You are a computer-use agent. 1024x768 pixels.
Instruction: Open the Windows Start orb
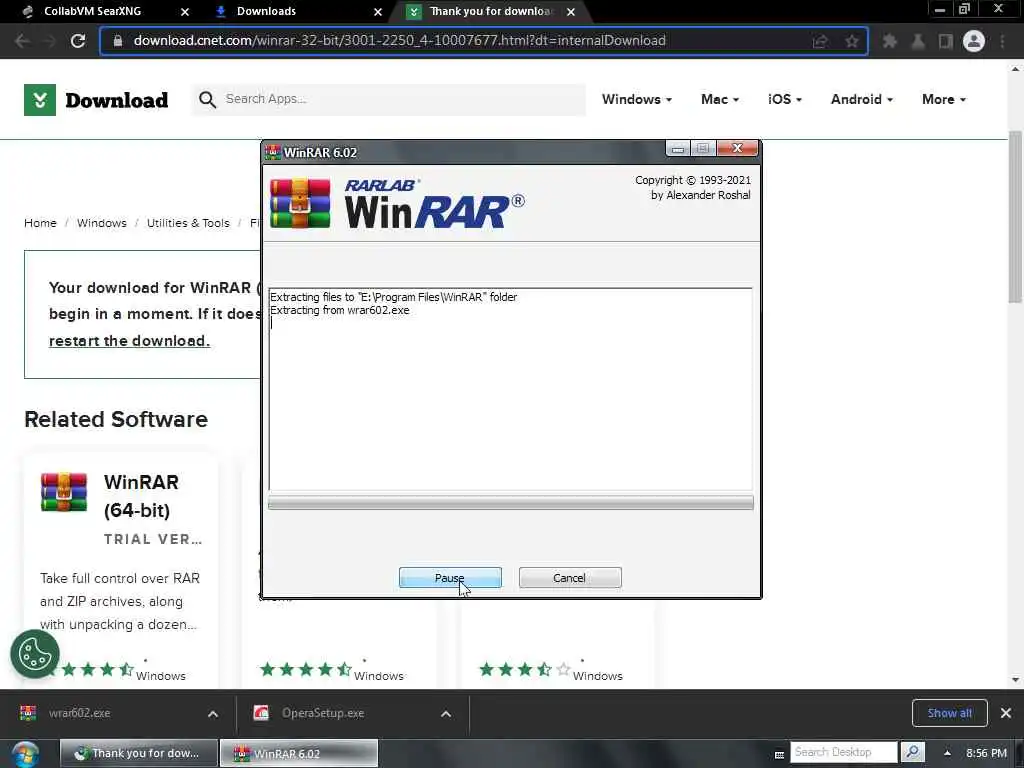tap(25, 754)
